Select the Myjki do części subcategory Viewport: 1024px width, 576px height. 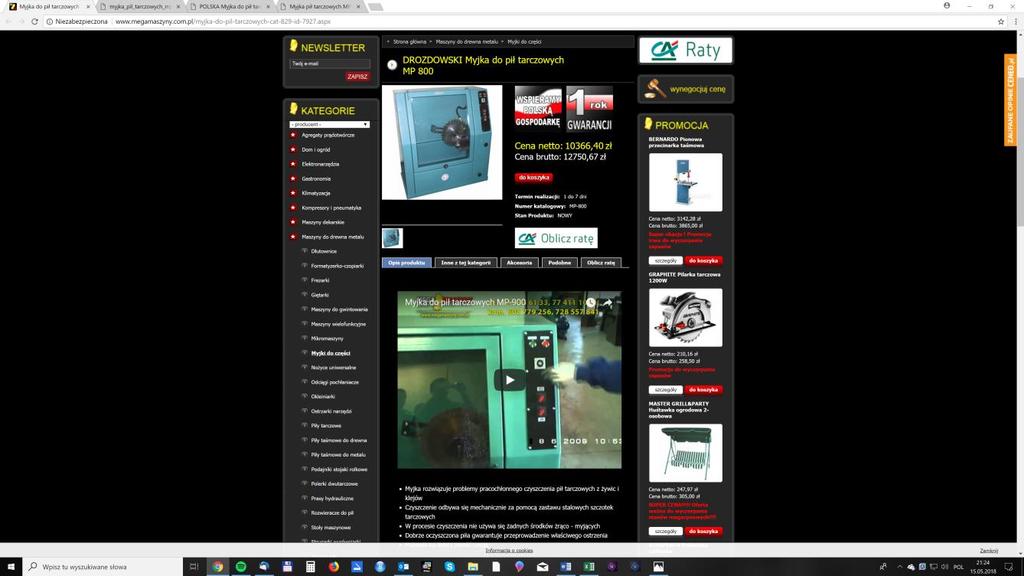click(x=330, y=353)
